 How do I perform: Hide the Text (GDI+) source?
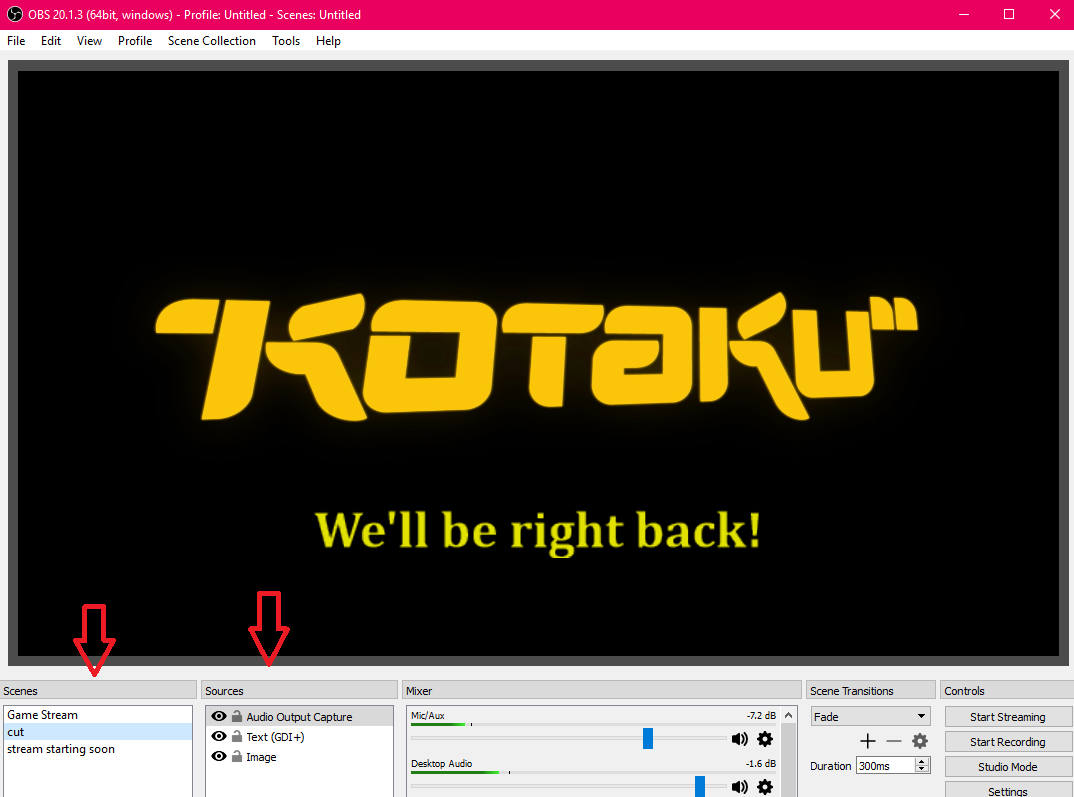219,737
